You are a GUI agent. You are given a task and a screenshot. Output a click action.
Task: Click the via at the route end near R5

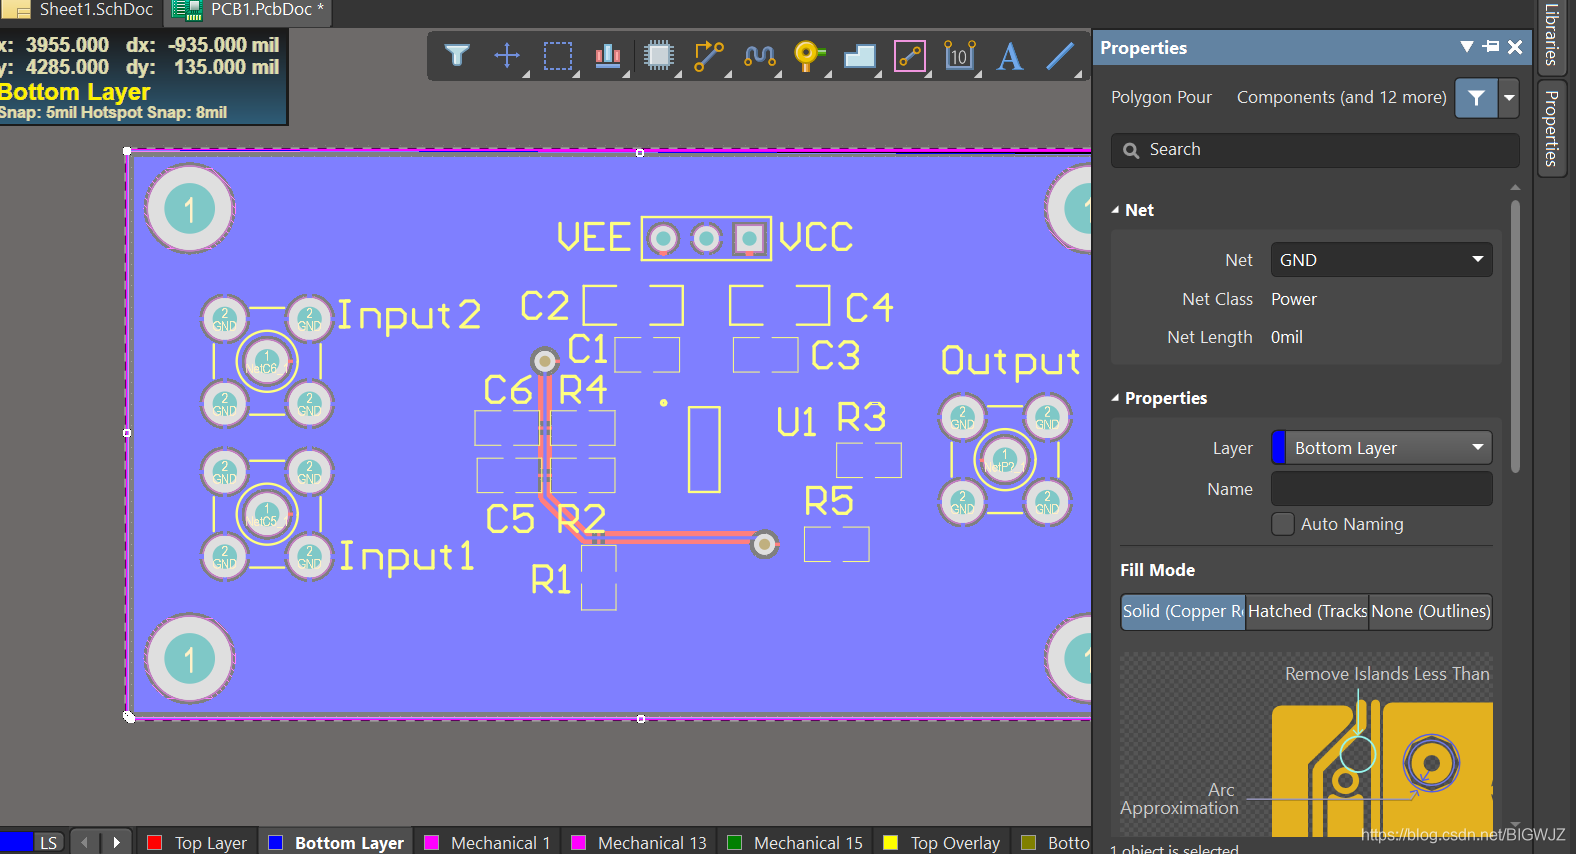click(765, 544)
